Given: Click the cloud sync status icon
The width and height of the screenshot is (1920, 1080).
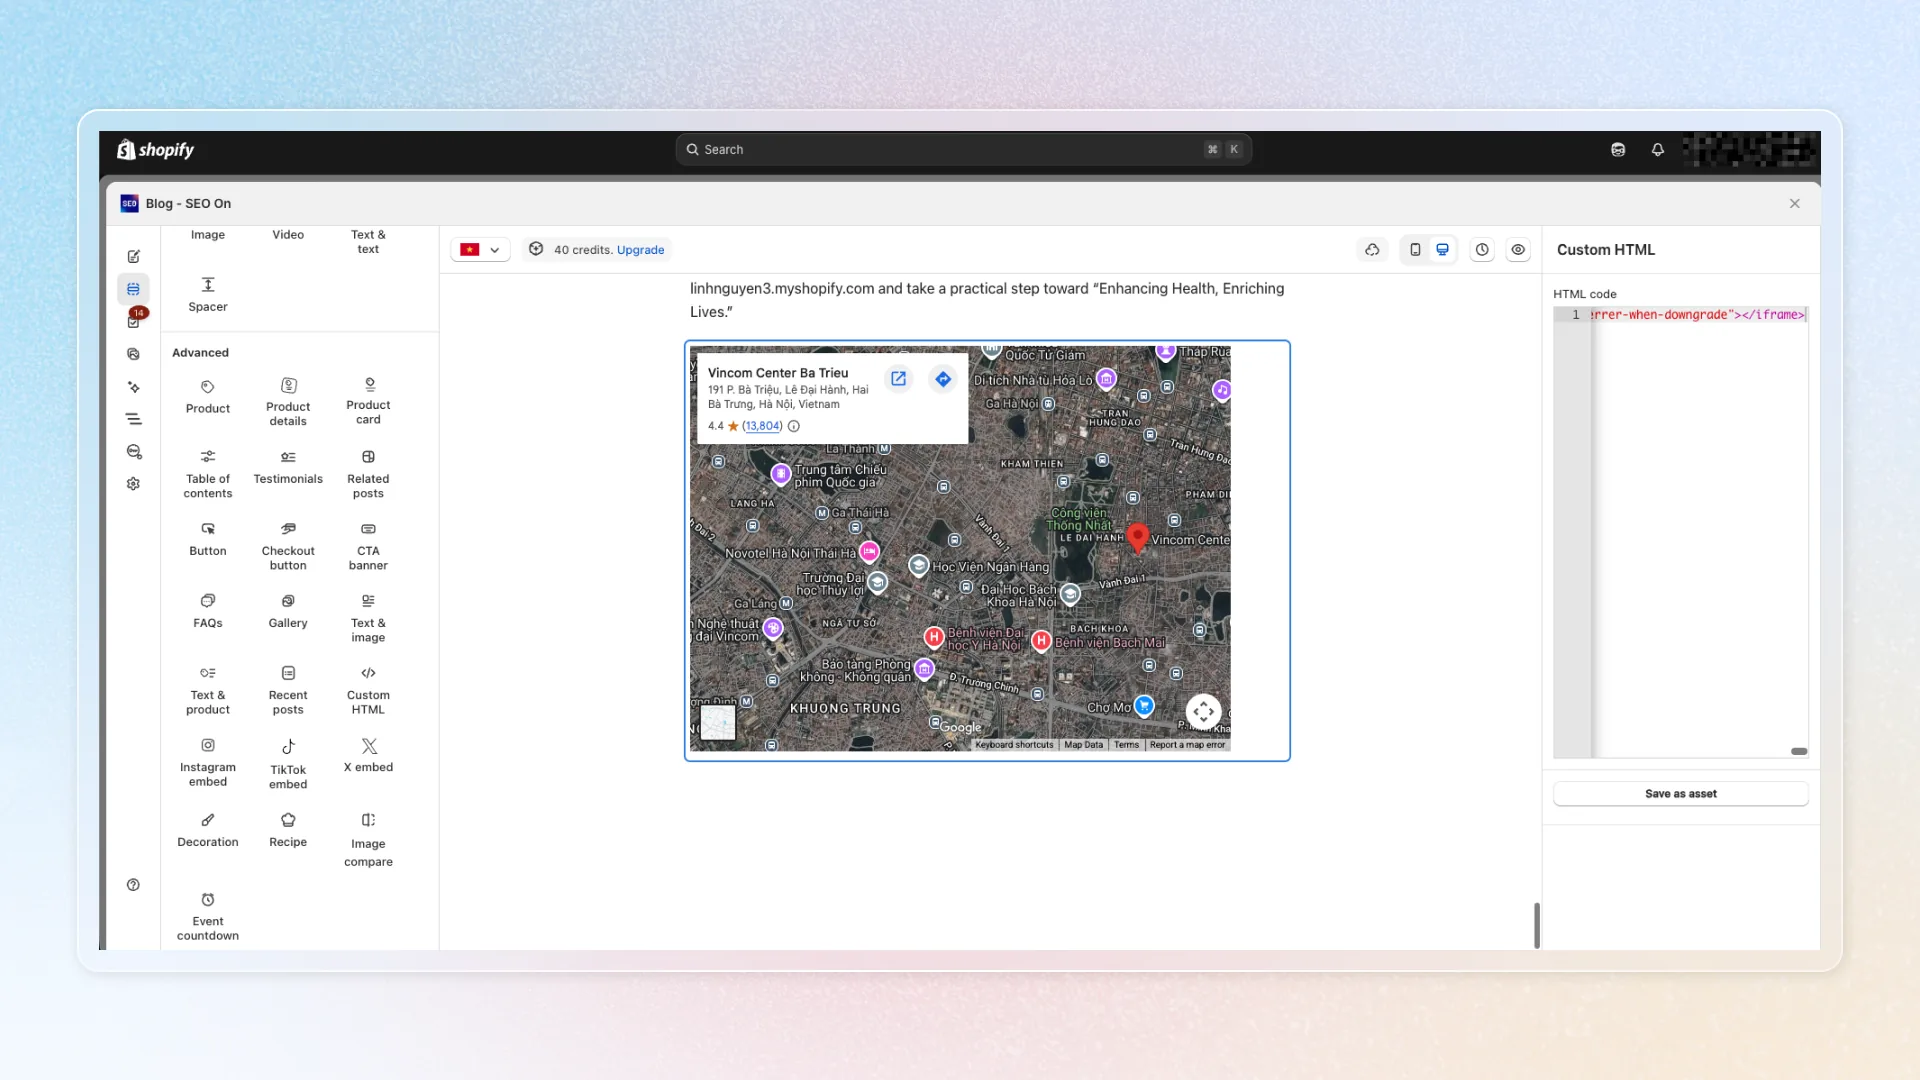Looking at the screenshot, I should 1372,250.
